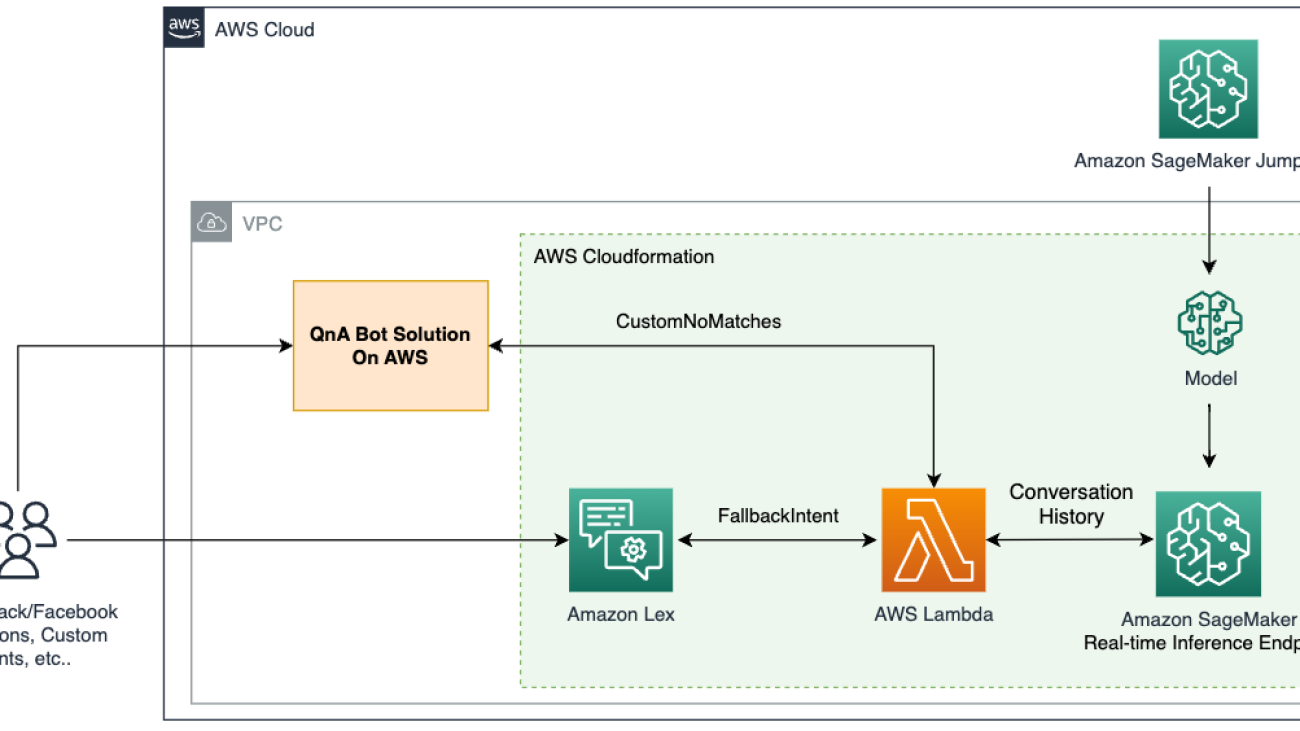Select the AWS Lambda caption

934,614
